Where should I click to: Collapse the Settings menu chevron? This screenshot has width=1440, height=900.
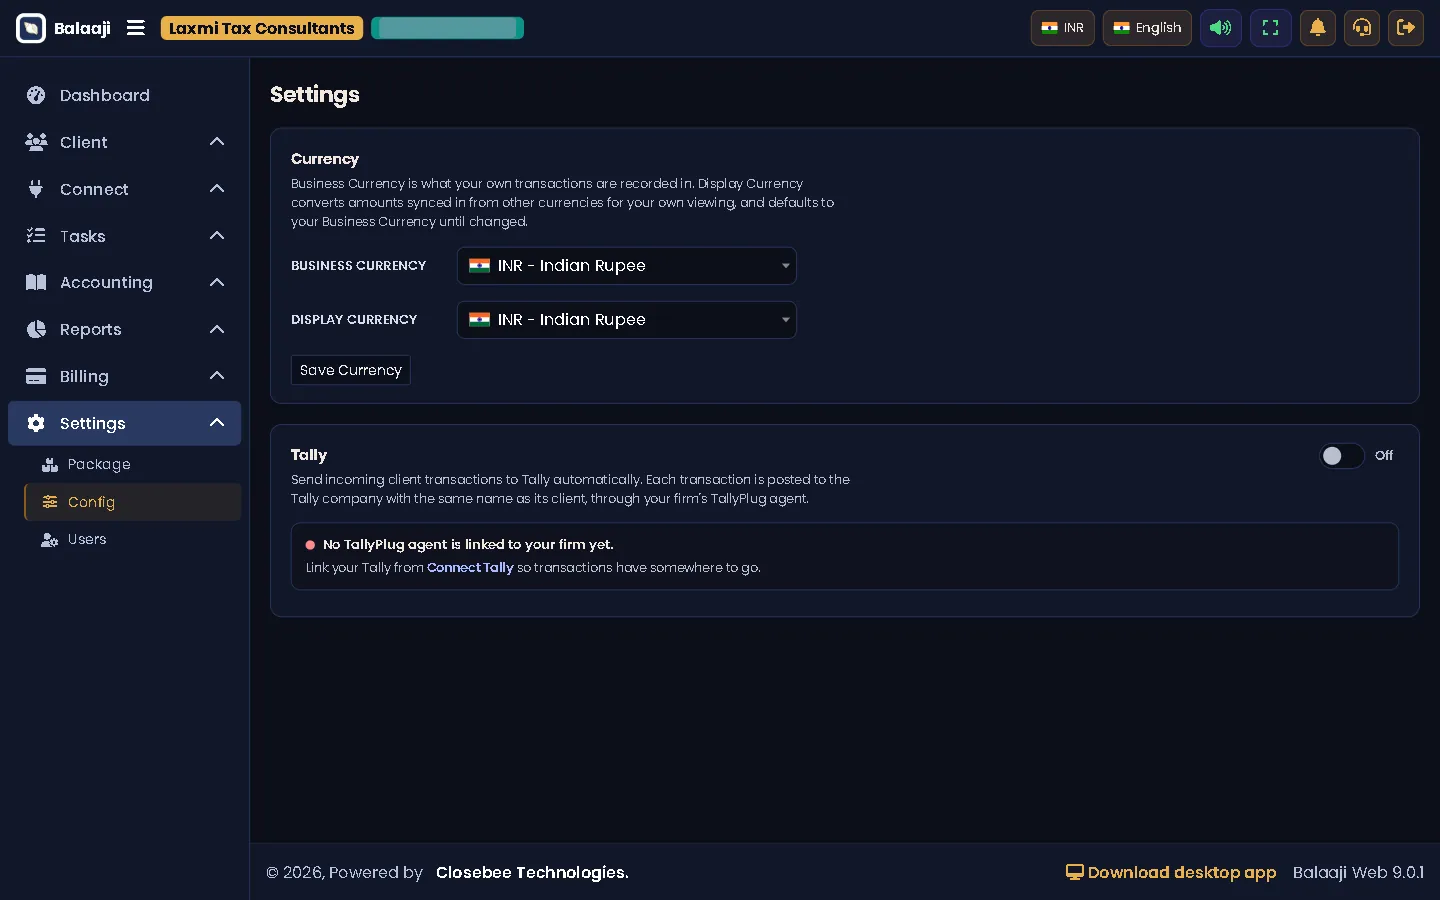[217, 423]
